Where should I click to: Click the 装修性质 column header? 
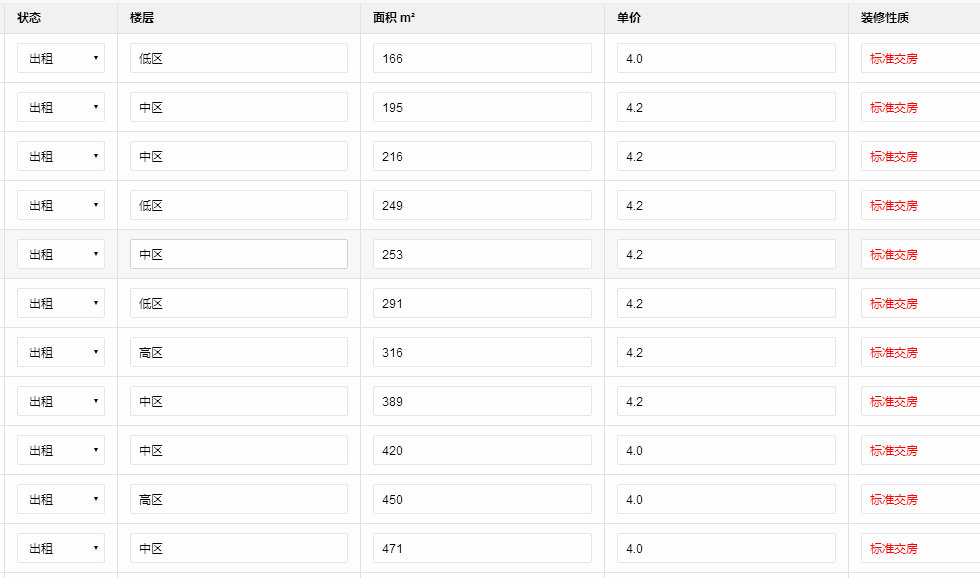point(885,18)
